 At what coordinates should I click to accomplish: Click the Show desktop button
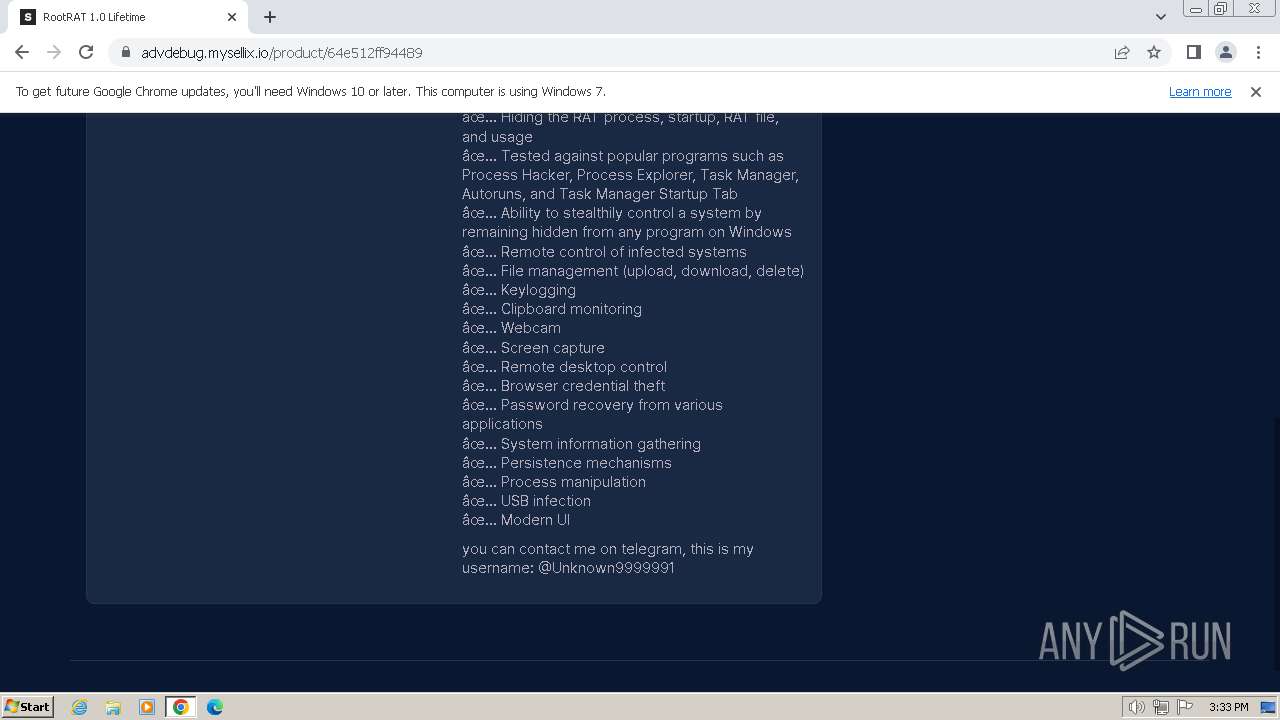[1268, 707]
